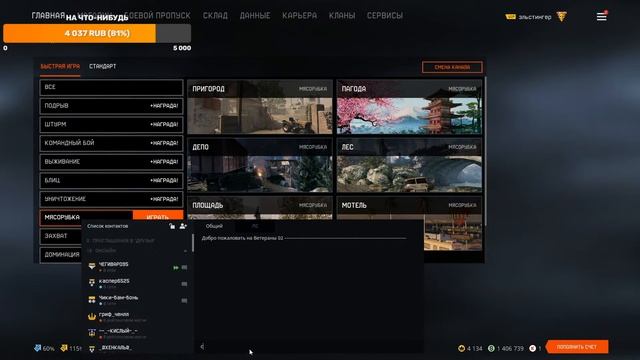Image resolution: width=640 pixels, height=360 pixels.
Task: Click the crown rank icon of гриф_чекнп
Action: tap(92, 316)
